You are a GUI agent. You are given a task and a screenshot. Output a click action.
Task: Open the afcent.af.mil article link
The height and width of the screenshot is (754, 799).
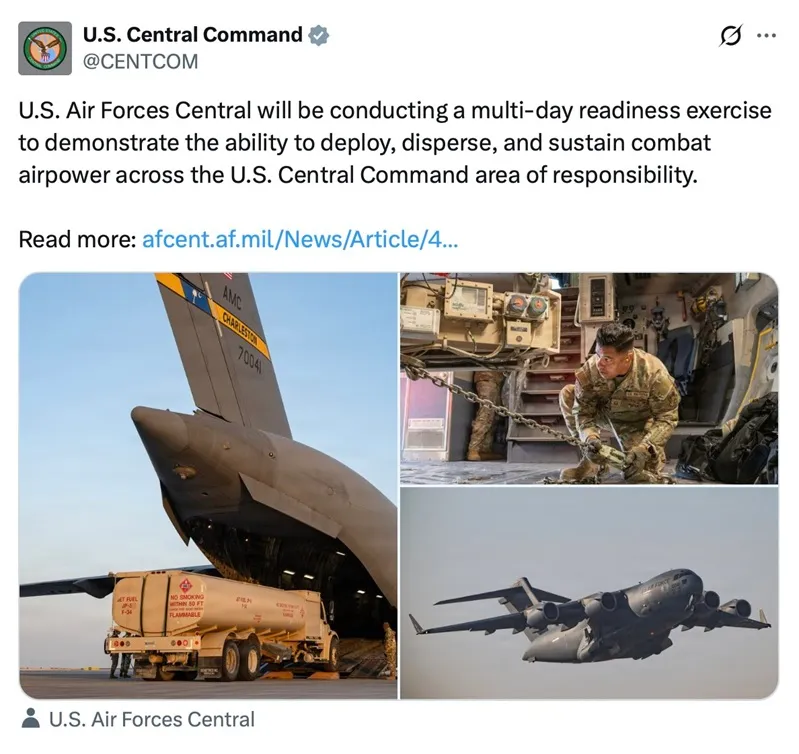[300, 239]
